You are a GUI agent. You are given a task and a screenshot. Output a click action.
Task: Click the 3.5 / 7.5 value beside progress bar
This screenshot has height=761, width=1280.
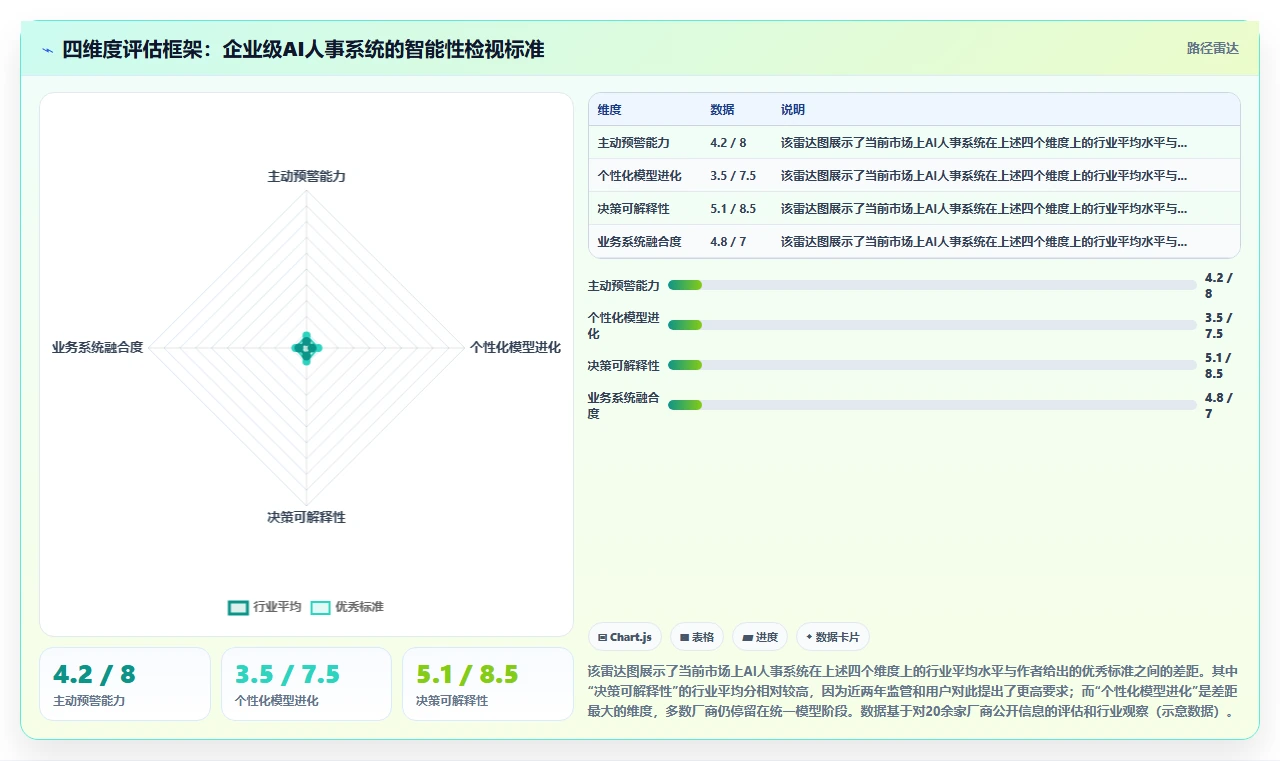click(1219, 326)
